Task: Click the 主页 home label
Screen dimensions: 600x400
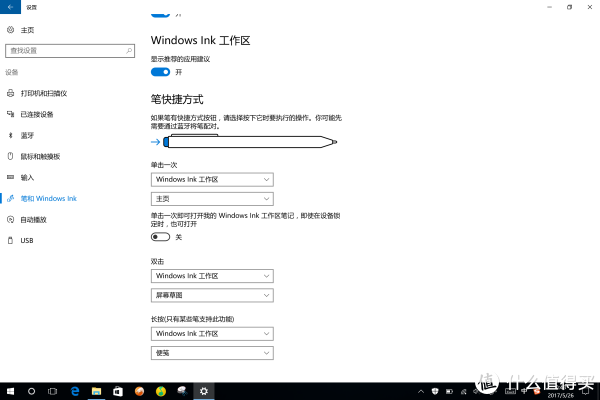Action: (27, 30)
